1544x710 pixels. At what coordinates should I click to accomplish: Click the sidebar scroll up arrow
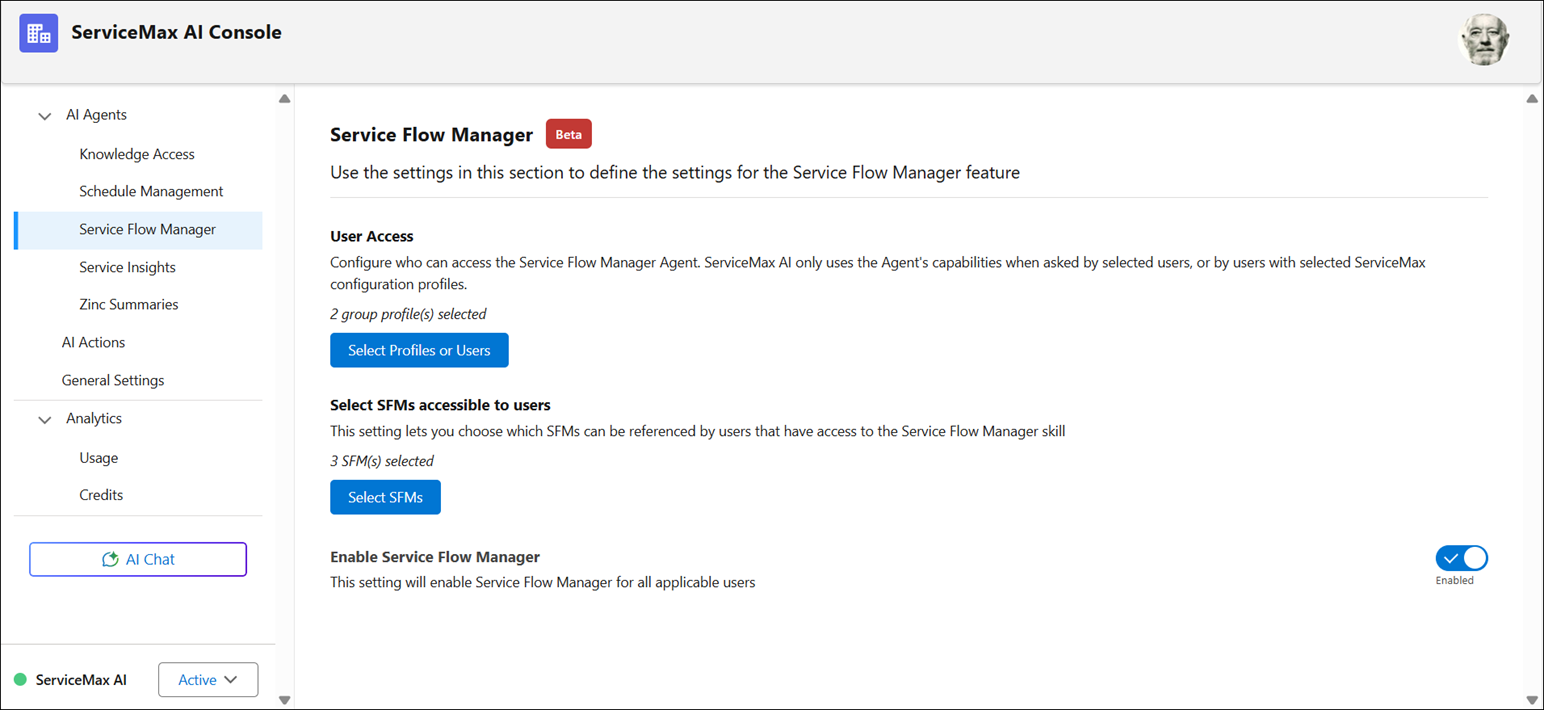pyautogui.click(x=285, y=98)
